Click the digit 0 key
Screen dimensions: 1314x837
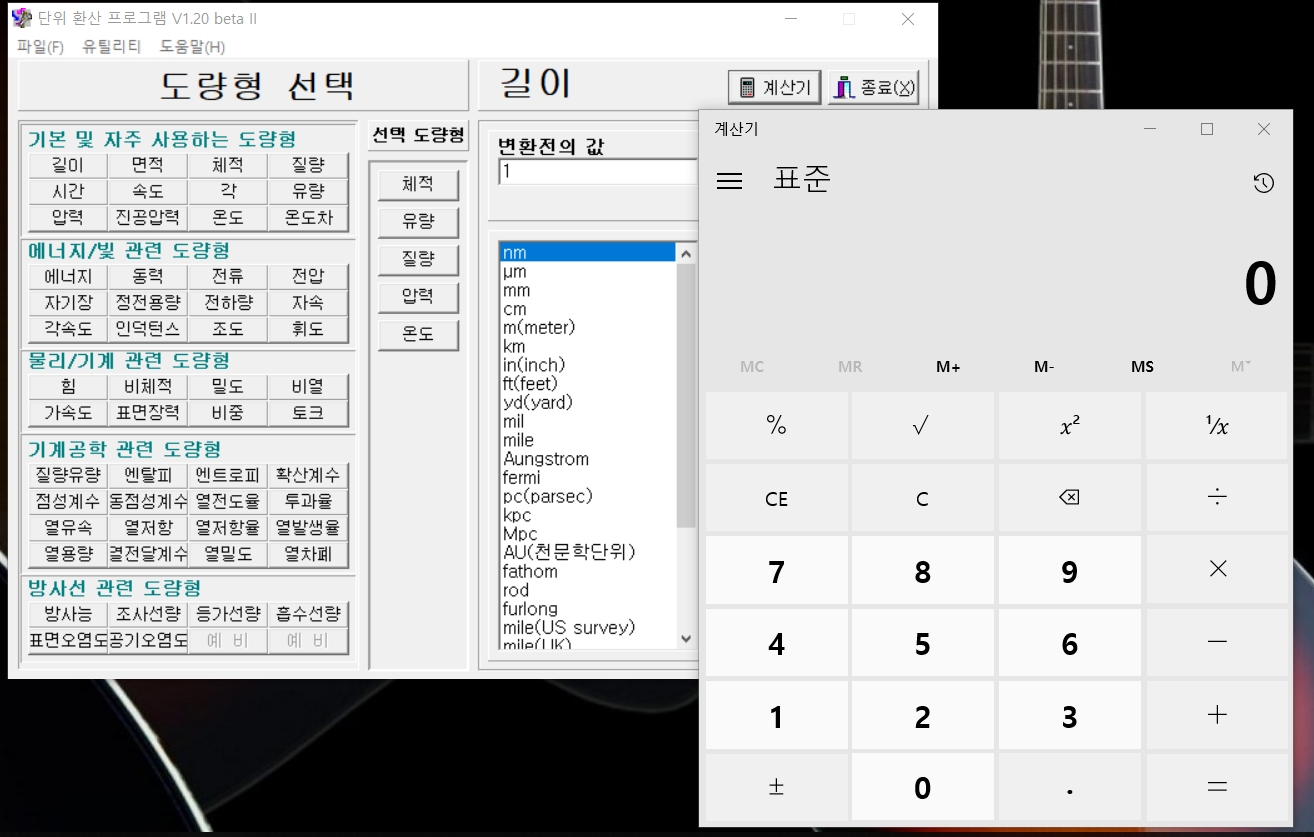point(922,788)
